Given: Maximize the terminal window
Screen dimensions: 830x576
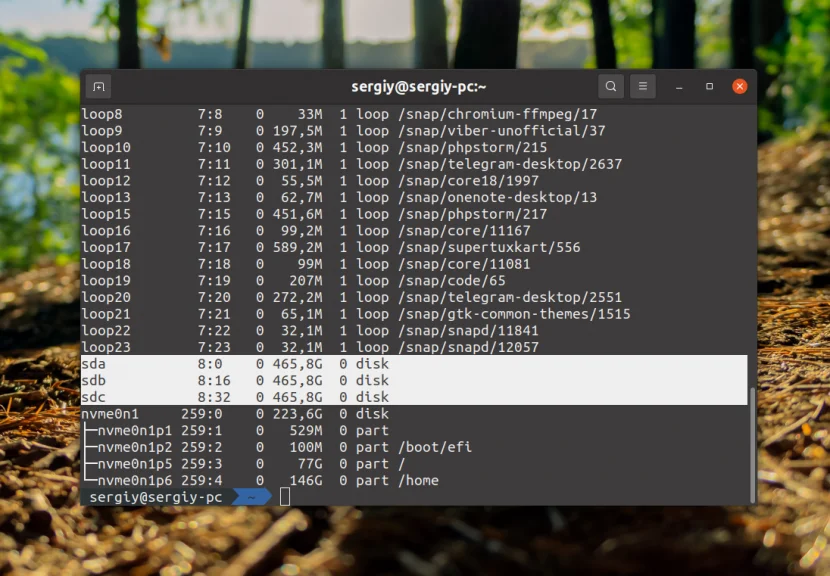Looking at the screenshot, I should [710, 87].
